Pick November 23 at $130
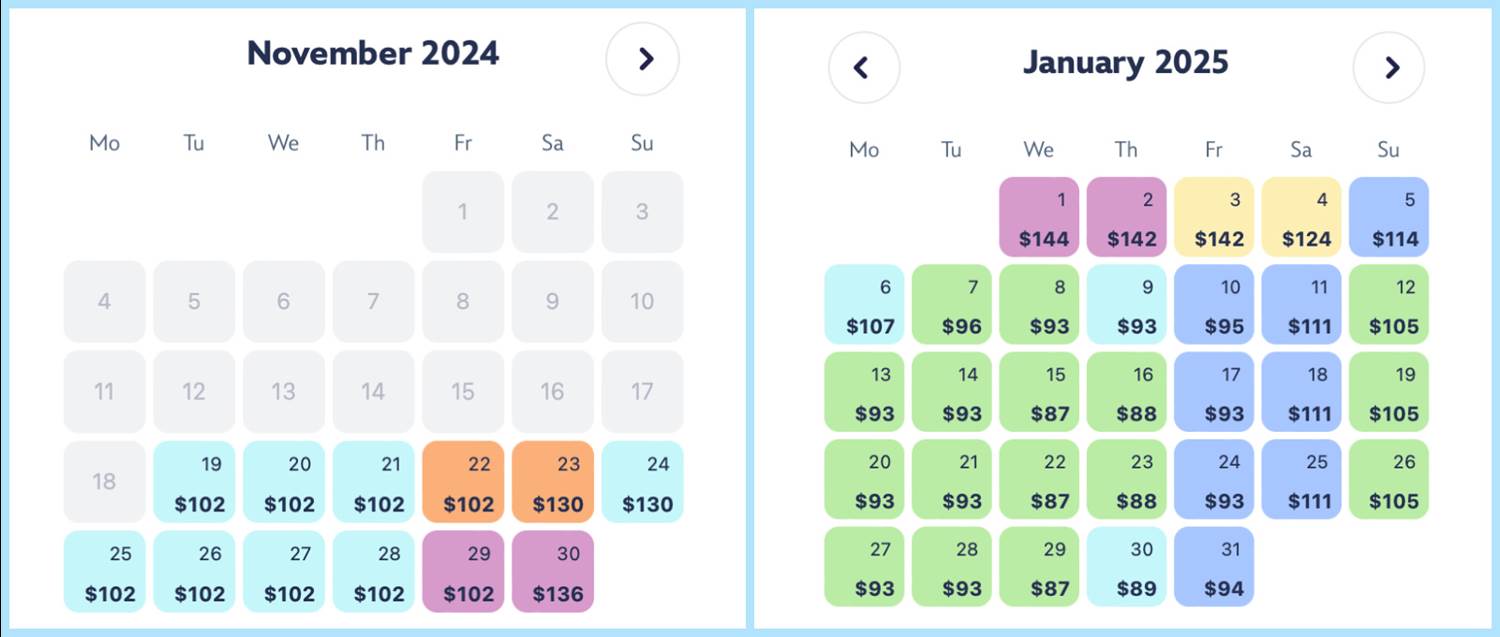This screenshot has height=637, width=1500. point(553,482)
